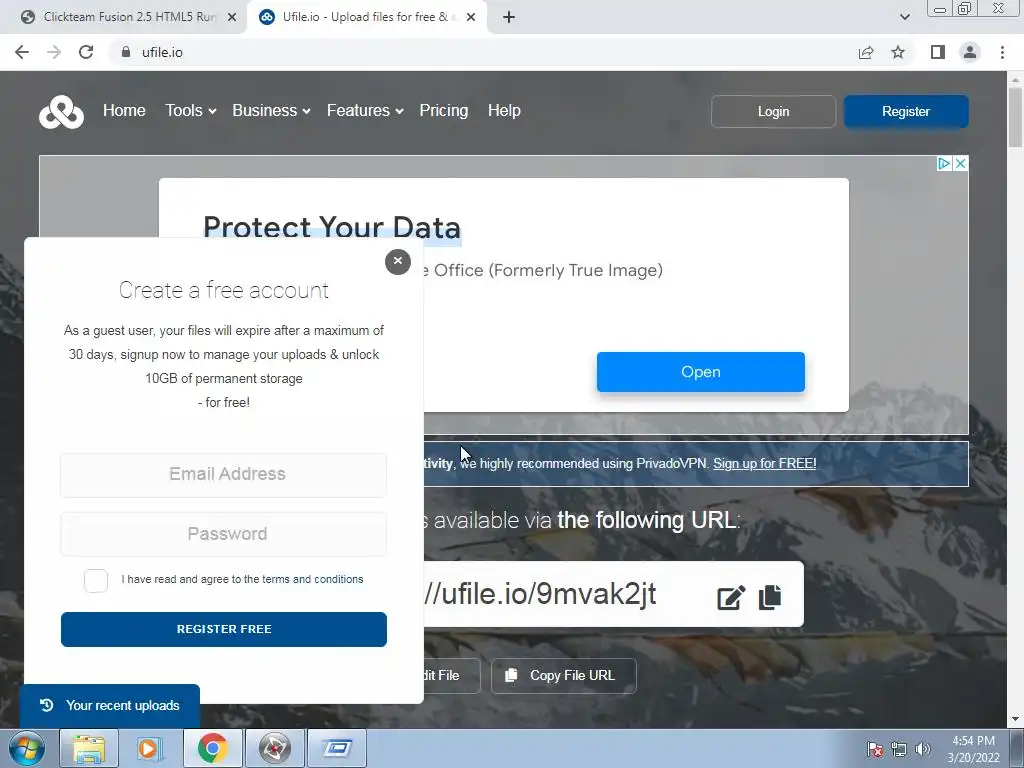Click the AdChoices triangle icon on the ad

(944, 163)
